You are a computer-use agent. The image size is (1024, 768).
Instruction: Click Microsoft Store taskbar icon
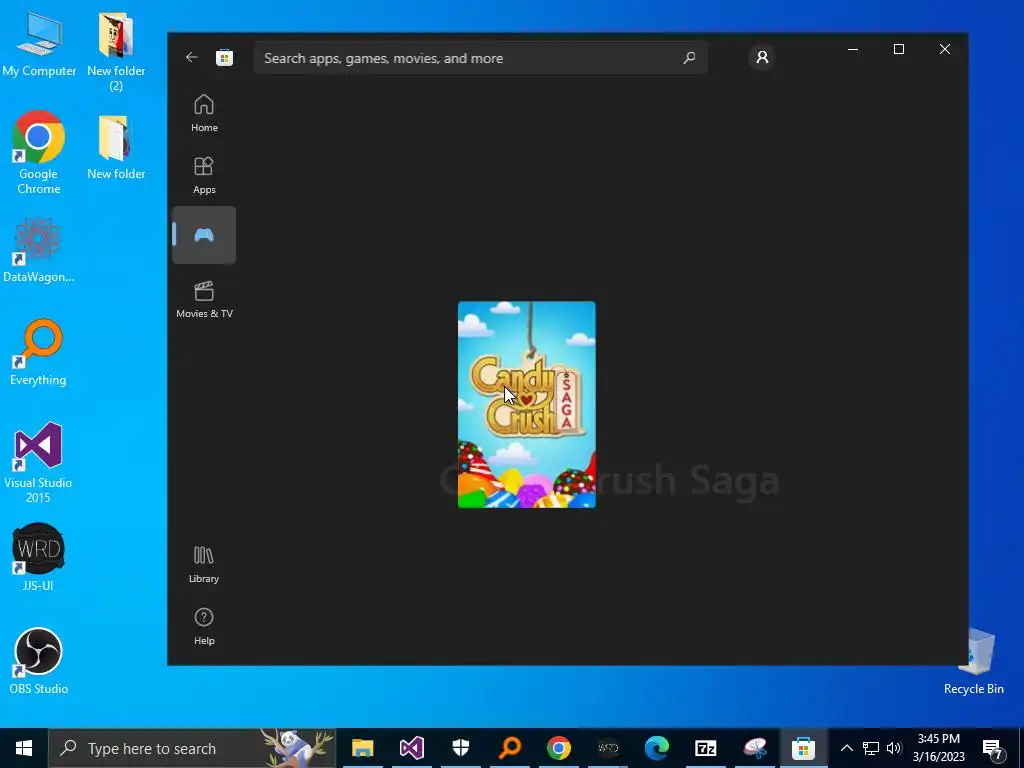tap(803, 748)
